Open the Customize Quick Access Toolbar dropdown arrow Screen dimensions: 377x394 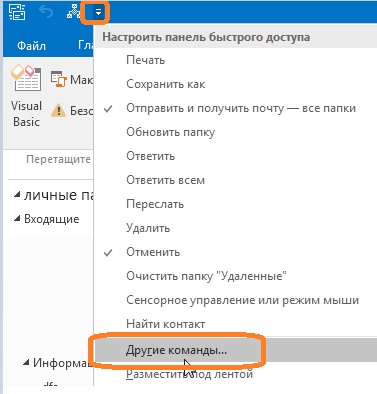tap(98, 13)
